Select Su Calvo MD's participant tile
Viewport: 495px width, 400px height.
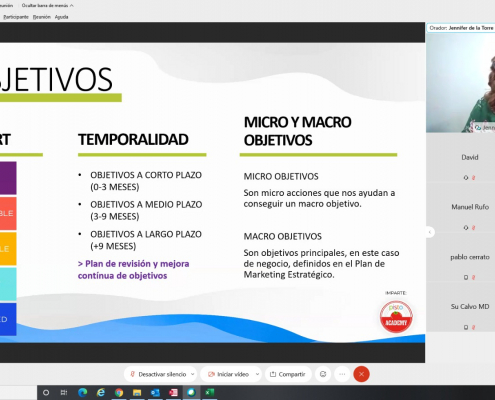461,307
